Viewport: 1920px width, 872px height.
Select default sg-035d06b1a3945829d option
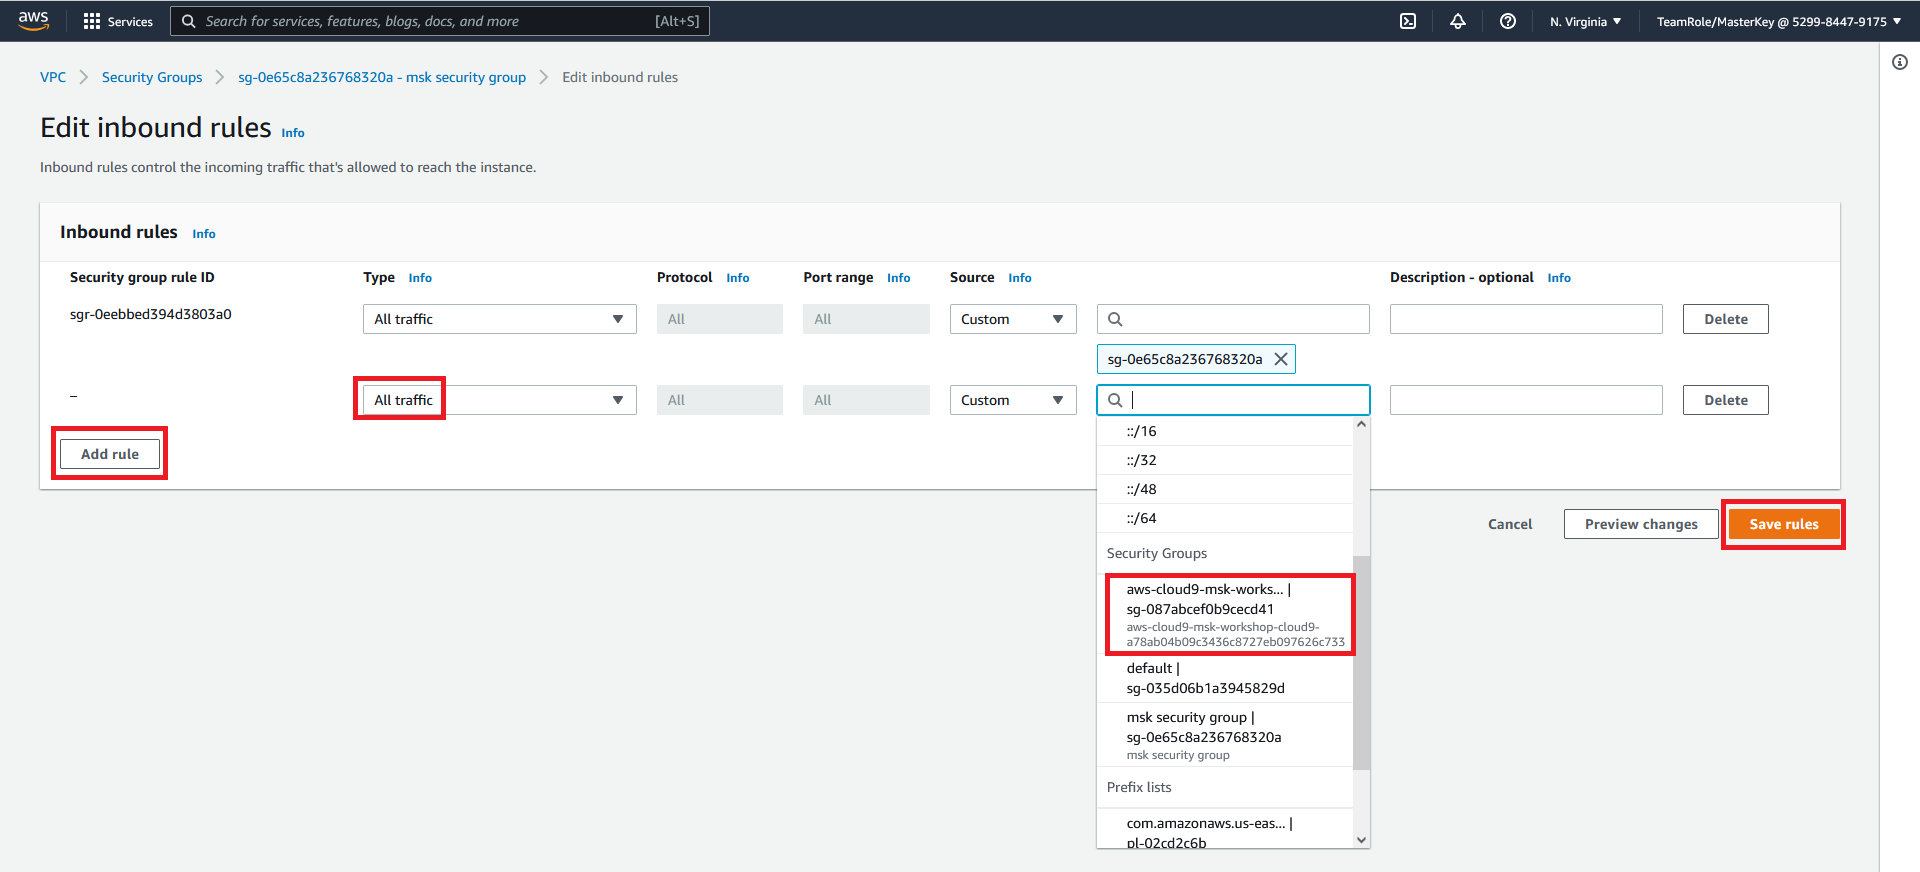point(1225,678)
